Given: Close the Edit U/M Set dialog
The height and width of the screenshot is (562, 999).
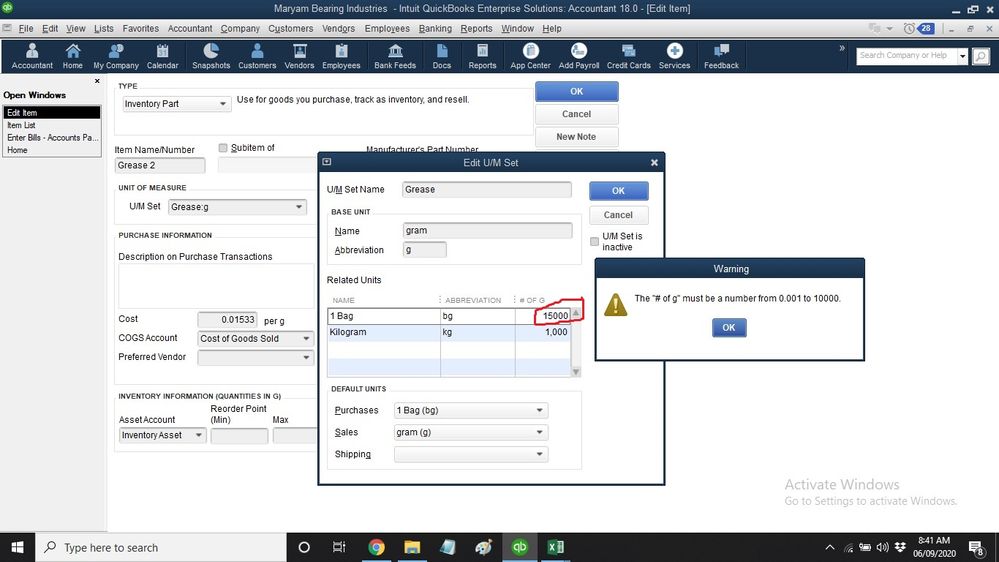Looking at the screenshot, I should (x=654, y=162).
